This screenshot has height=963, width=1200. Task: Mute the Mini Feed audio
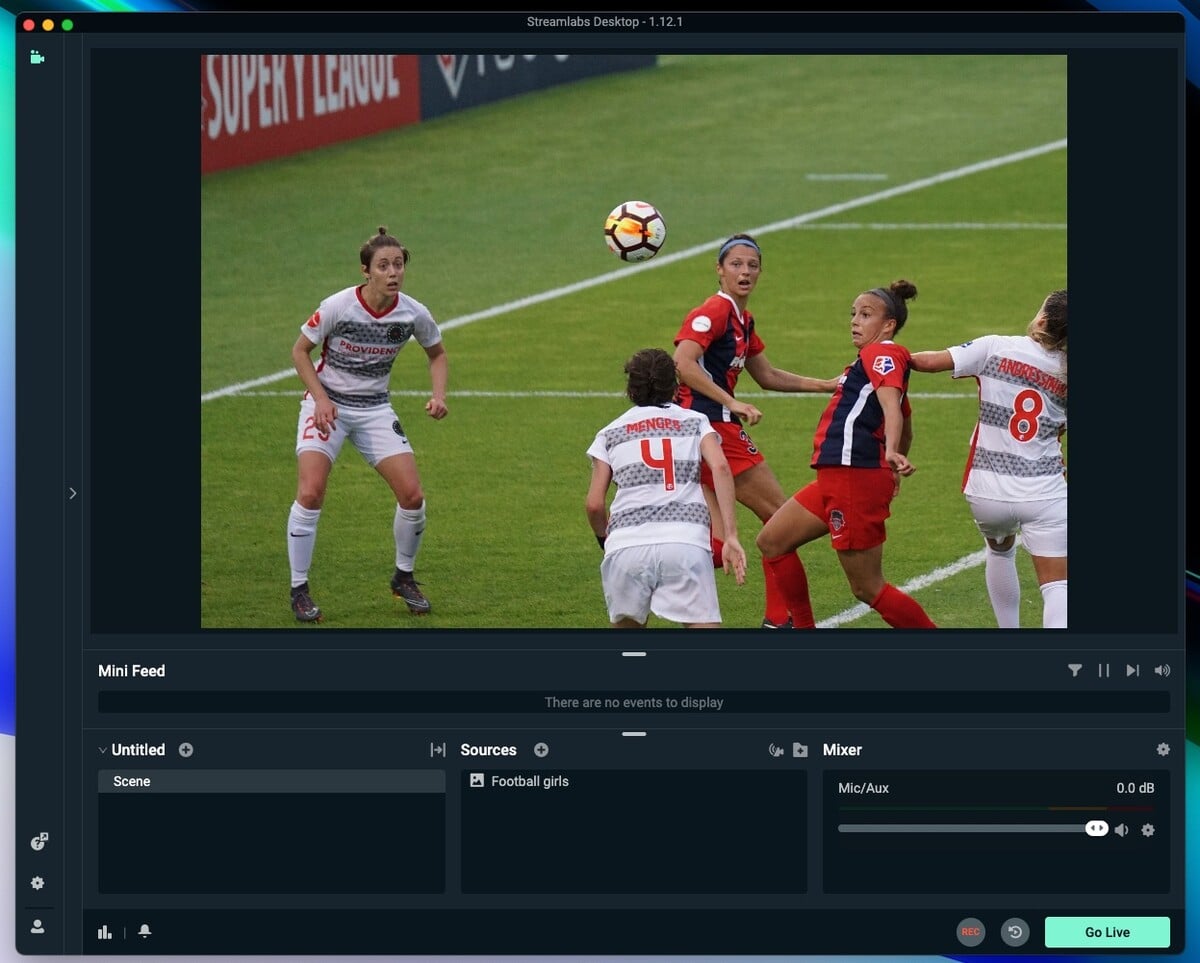click(x=1162, y=670)
